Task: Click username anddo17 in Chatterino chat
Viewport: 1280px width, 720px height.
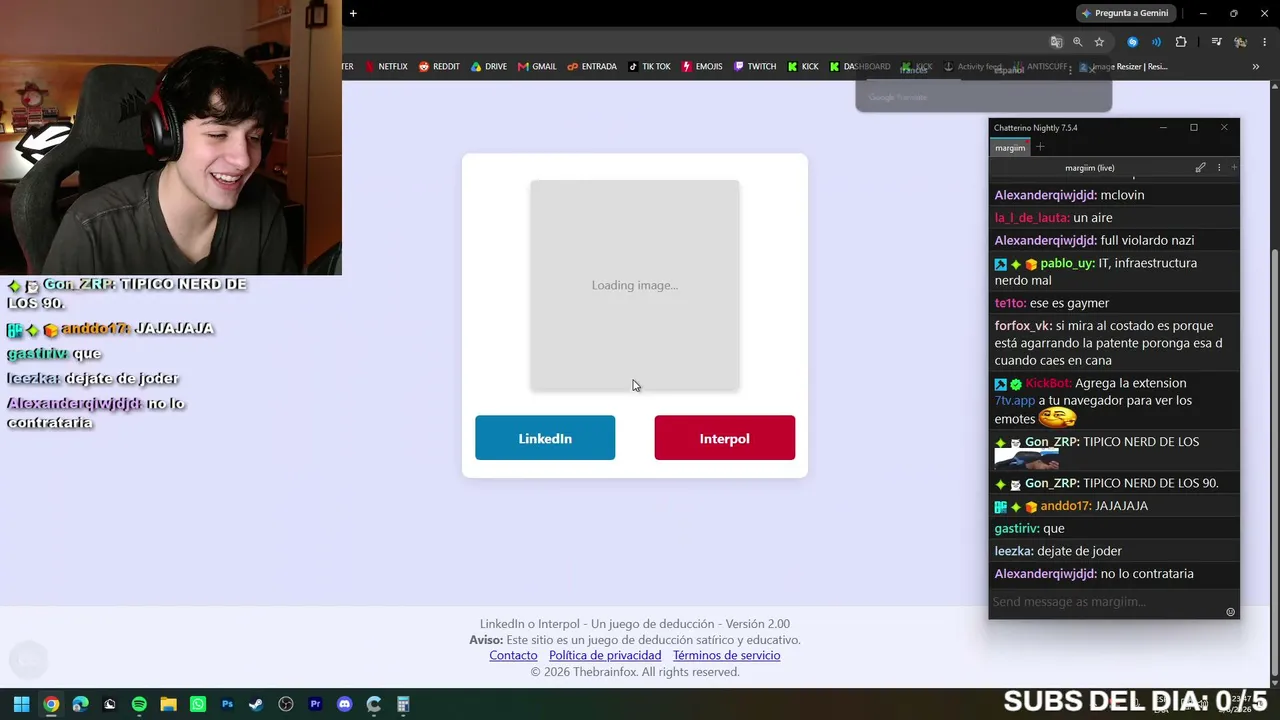Action: (1066, 506)
